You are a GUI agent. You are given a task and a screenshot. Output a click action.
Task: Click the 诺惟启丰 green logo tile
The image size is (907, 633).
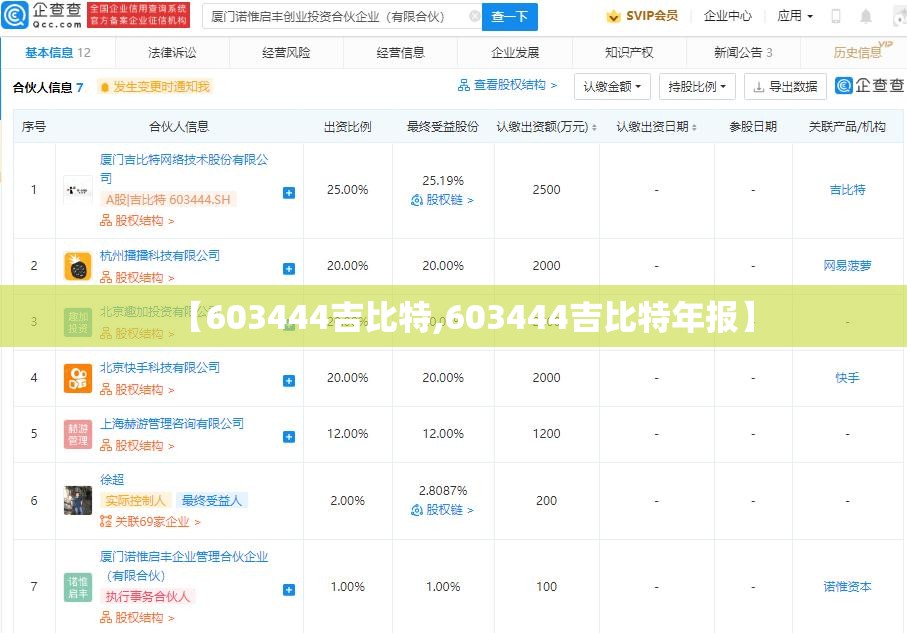click(78, 587)
